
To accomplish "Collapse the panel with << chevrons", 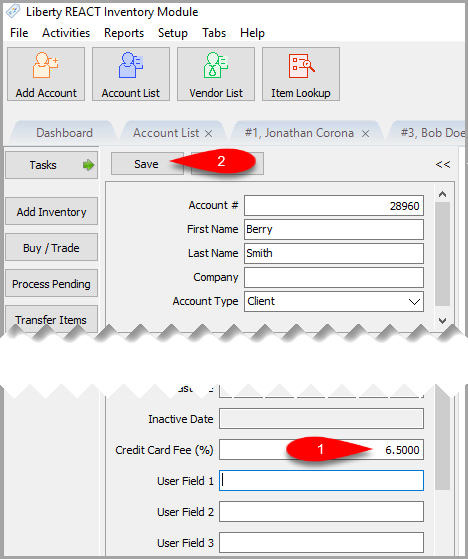I will point(443,164).
